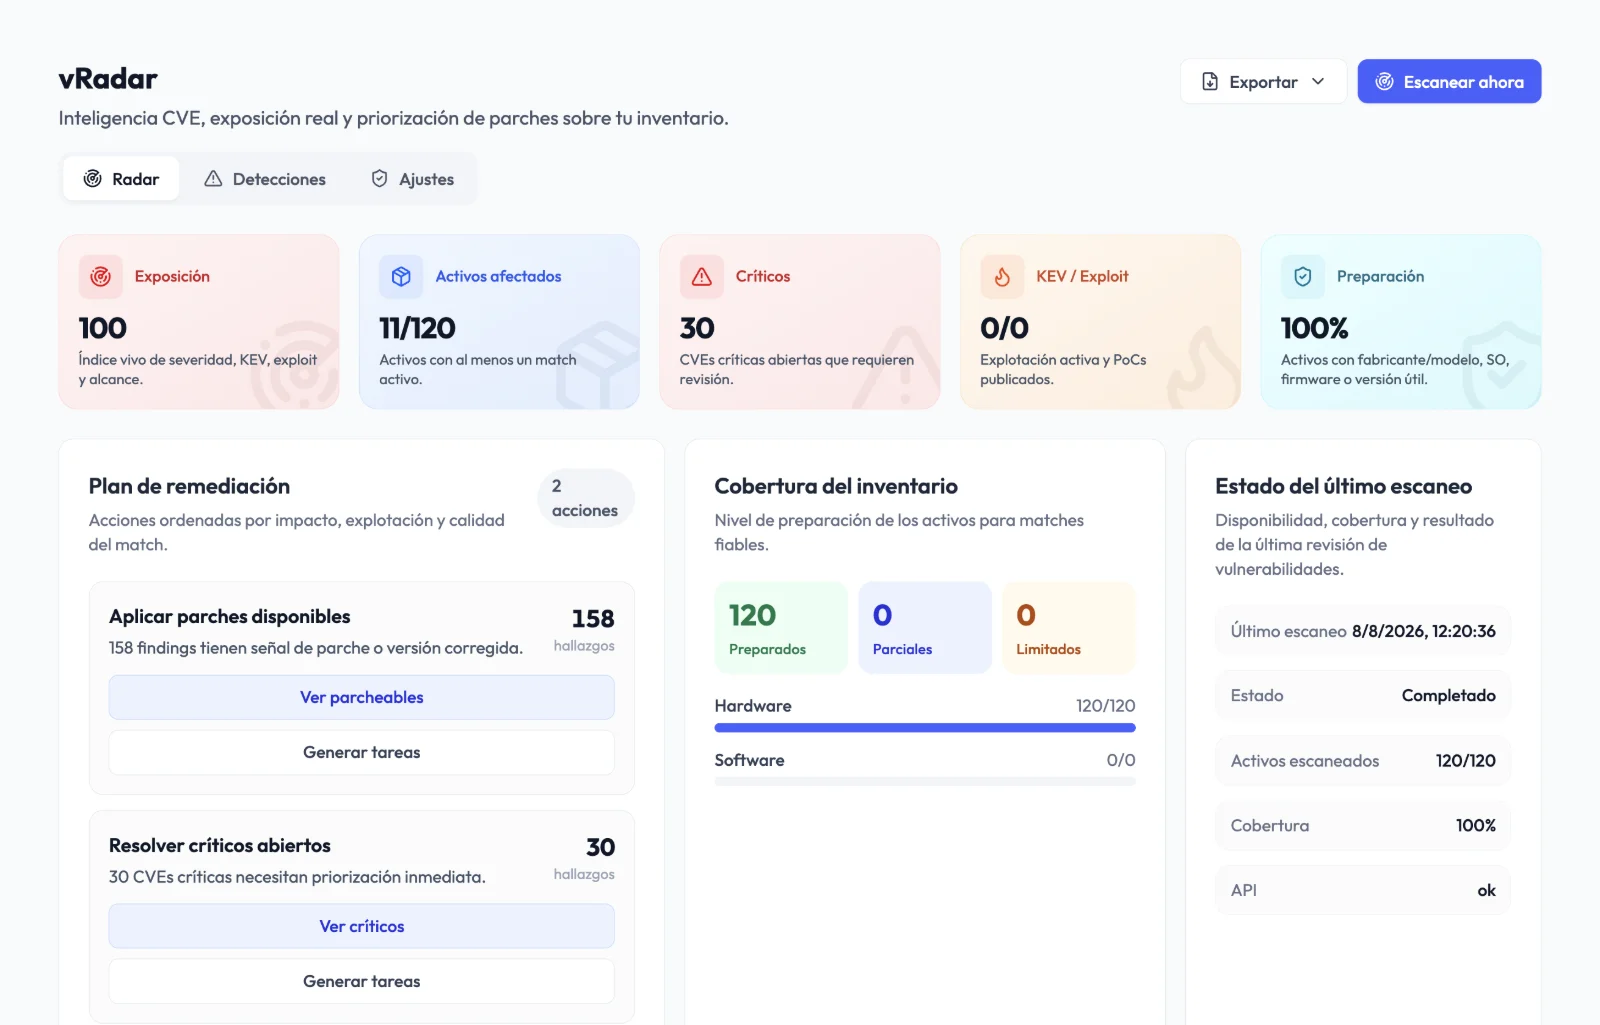Select the 120 Preparados tile
The width and height of the screenshot is (1600, 1025).
[x=781, y=628]
